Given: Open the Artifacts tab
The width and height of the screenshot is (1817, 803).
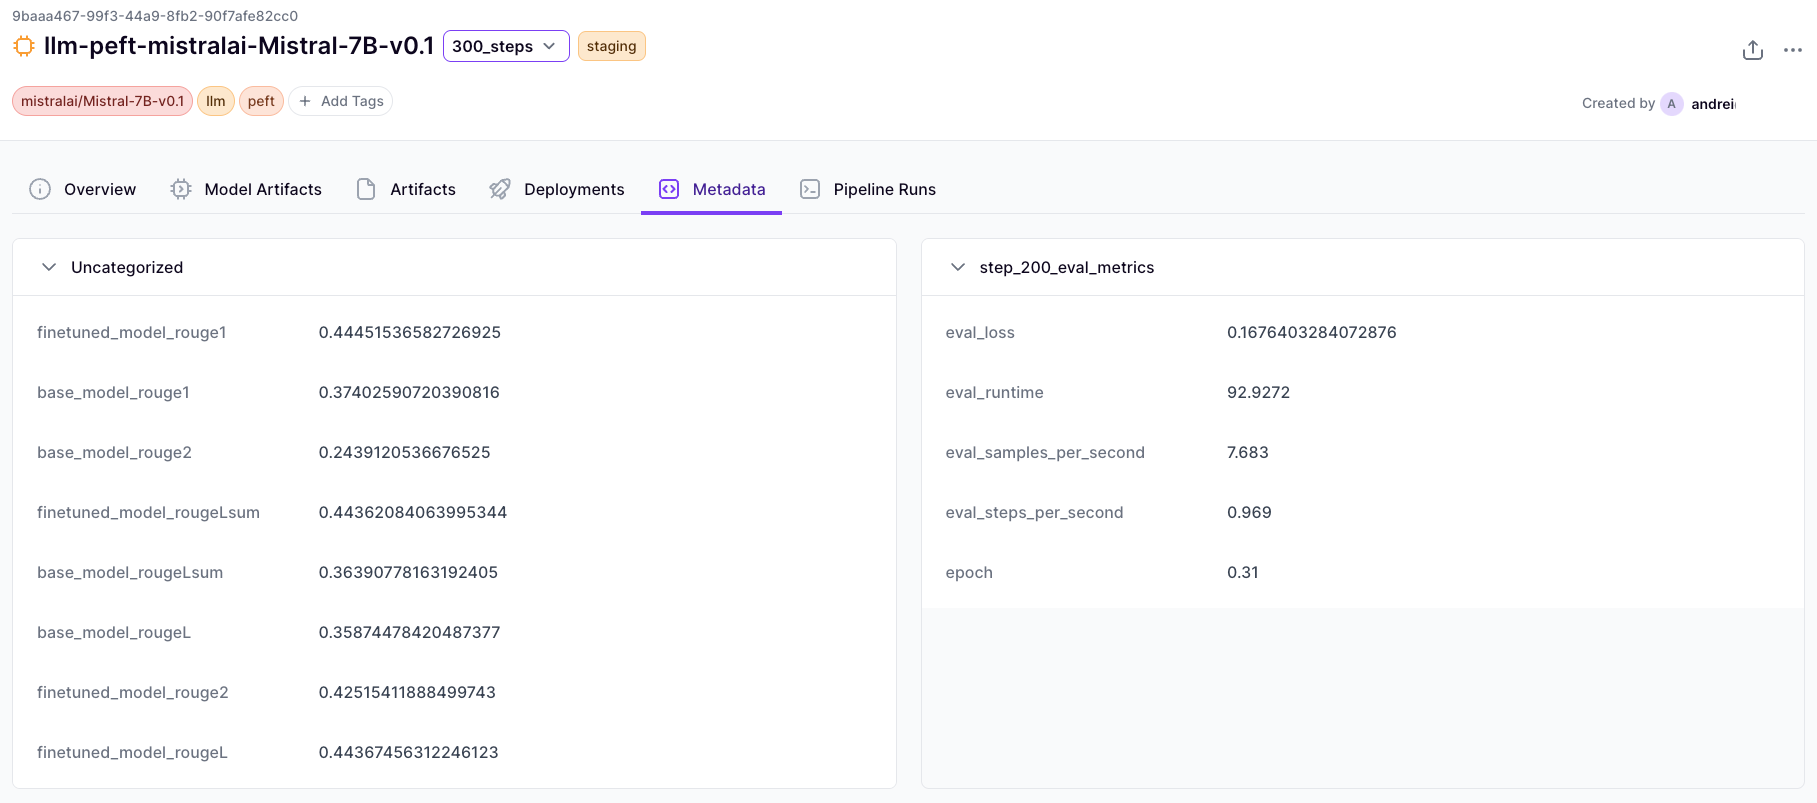Looking at the screenshot, I should 406,189.
